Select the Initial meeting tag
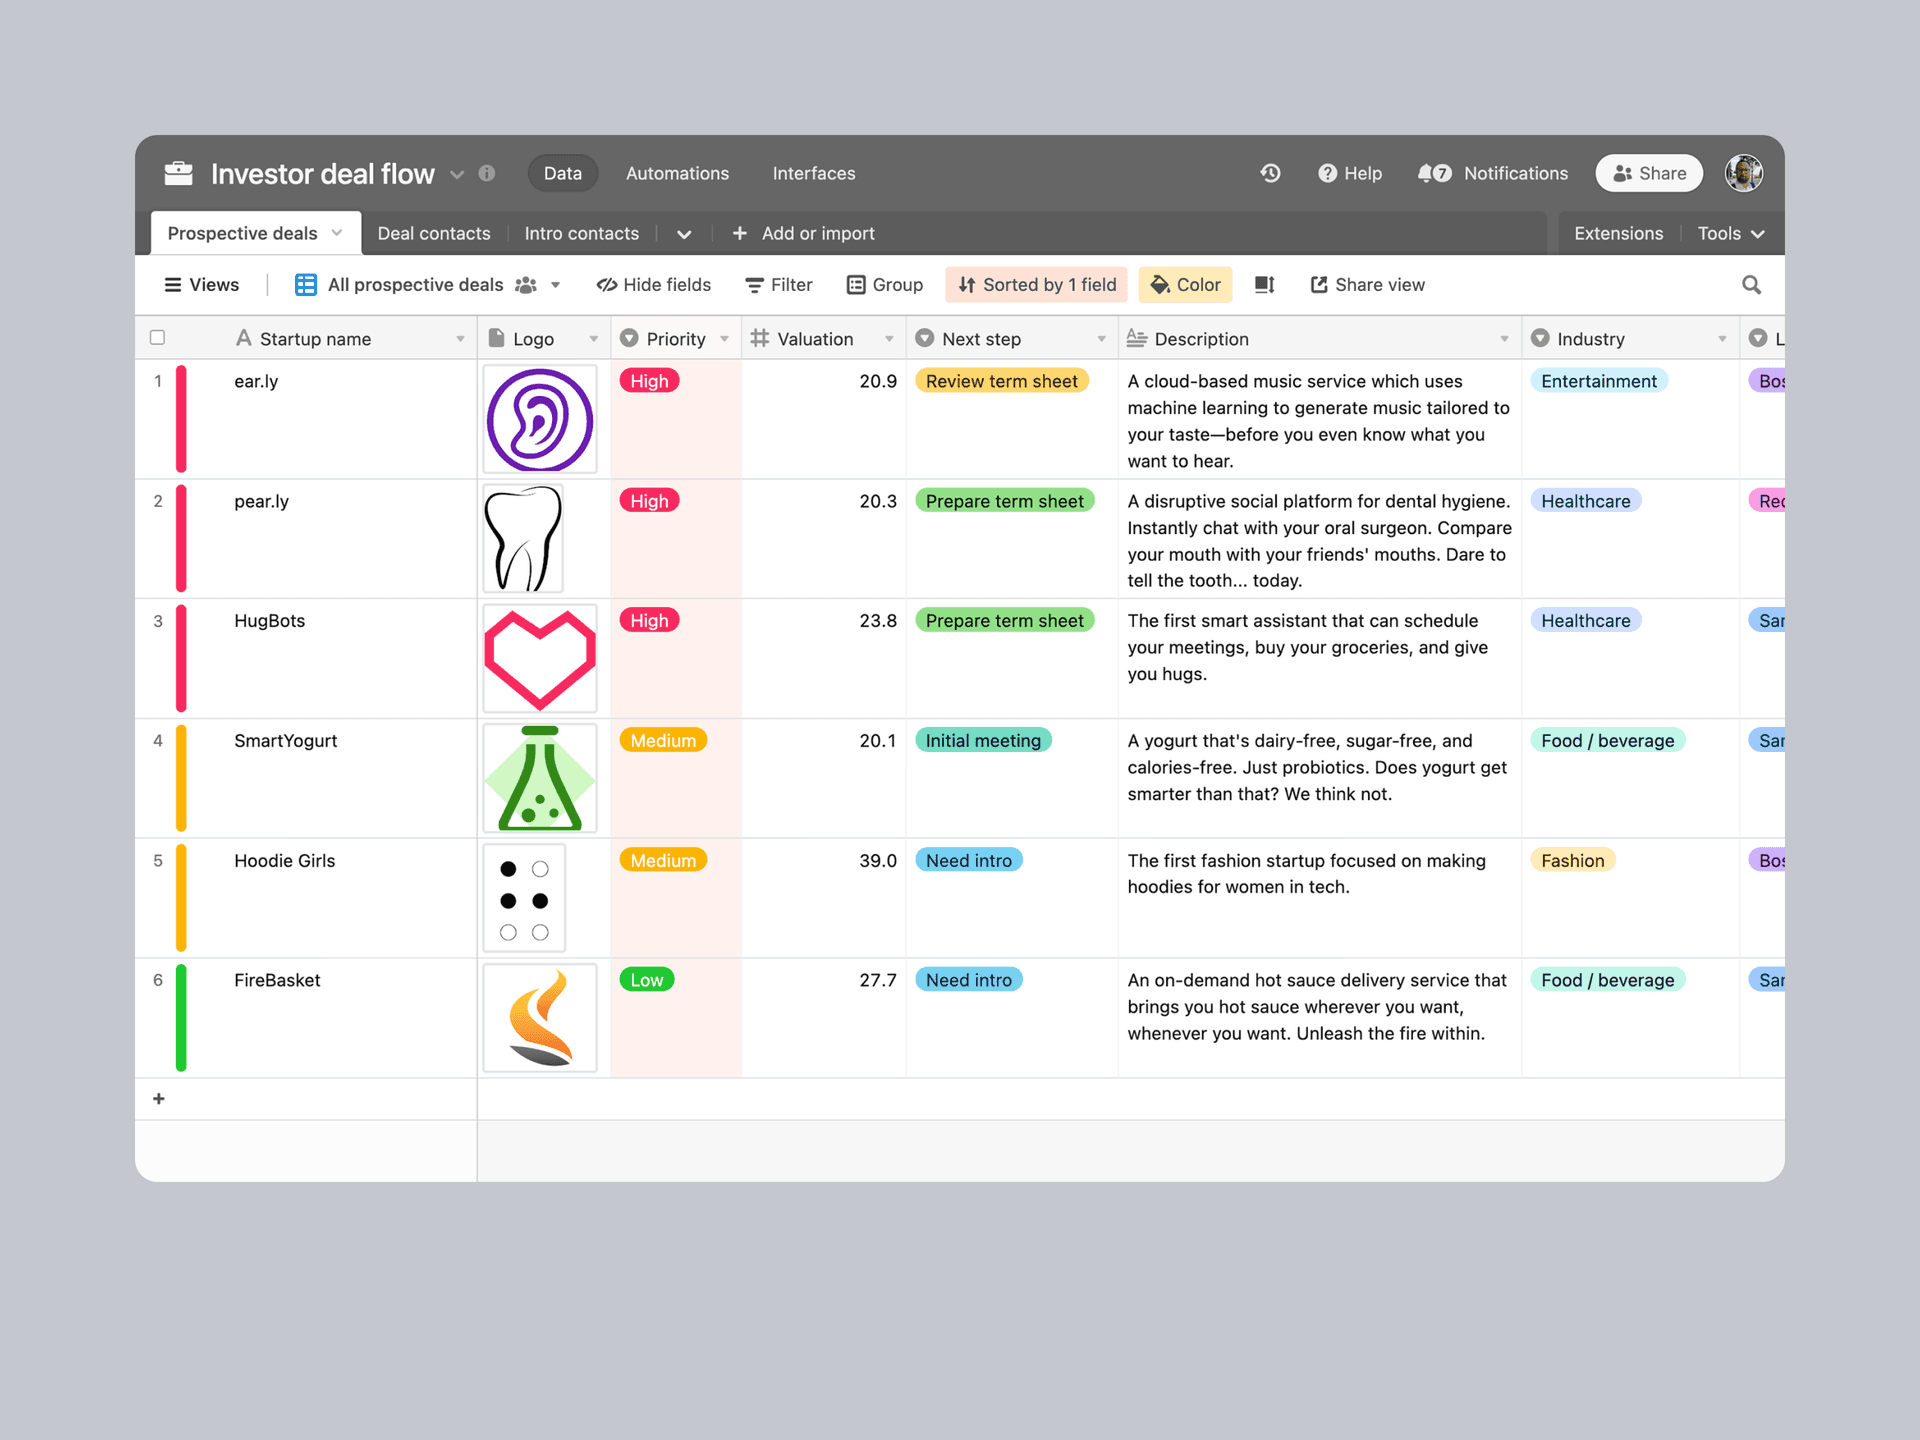Screen dimensions: 1920x1440 point(983,740)
